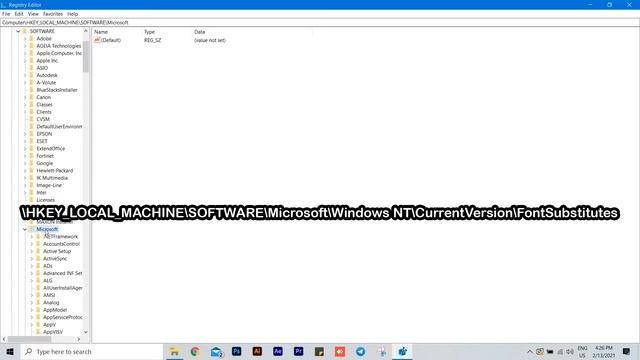Viewport: 640px width, 360px height.
Task: Expand the Active Setup key
Action: coord(32,251)
